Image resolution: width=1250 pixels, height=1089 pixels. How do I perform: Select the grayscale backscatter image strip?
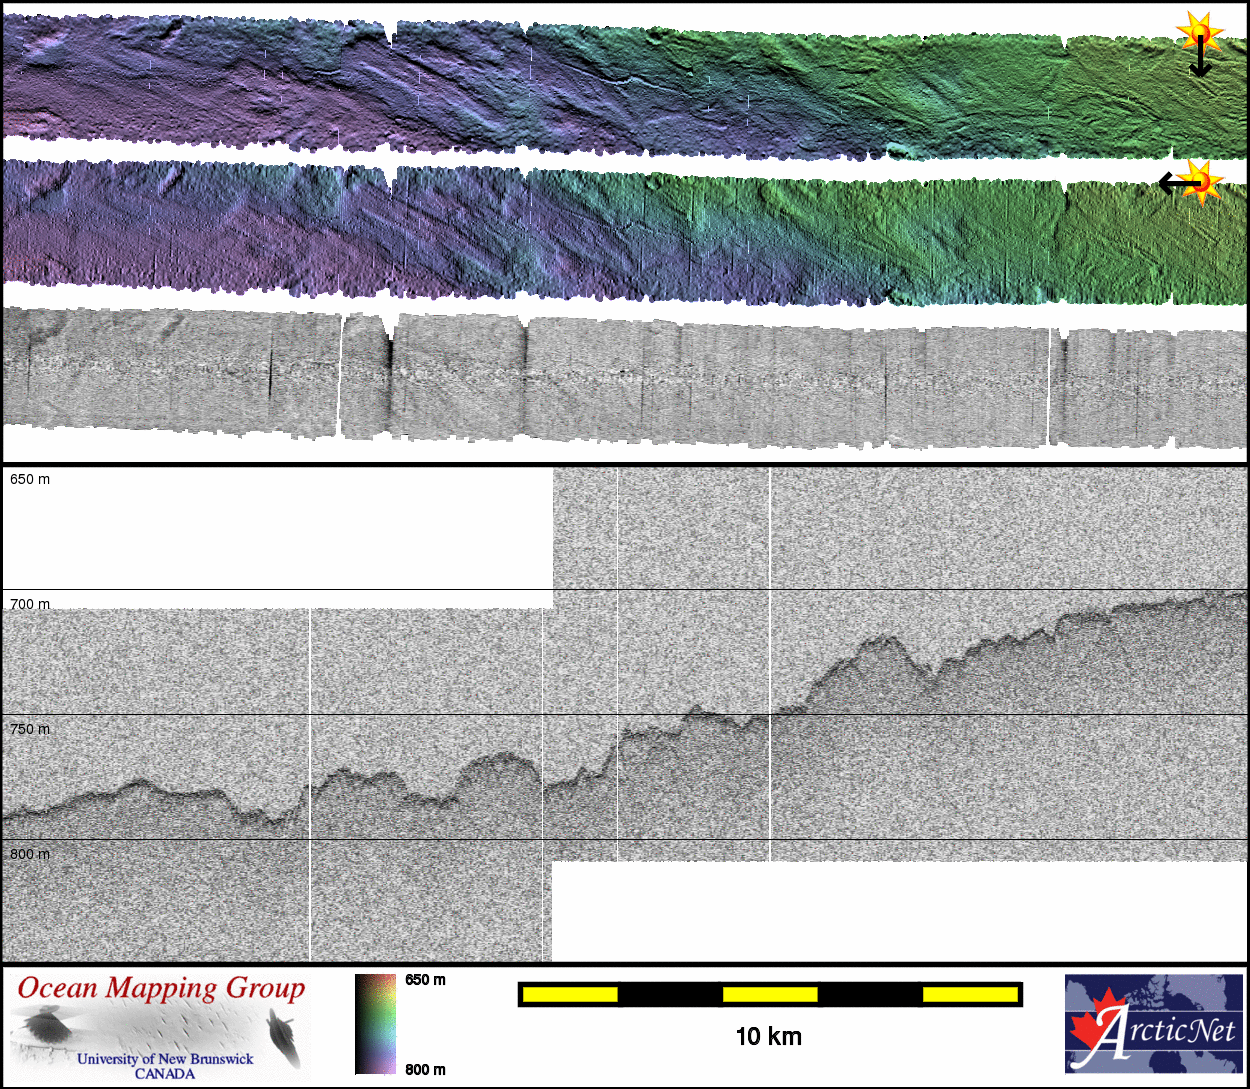click(x=624, y=380)
